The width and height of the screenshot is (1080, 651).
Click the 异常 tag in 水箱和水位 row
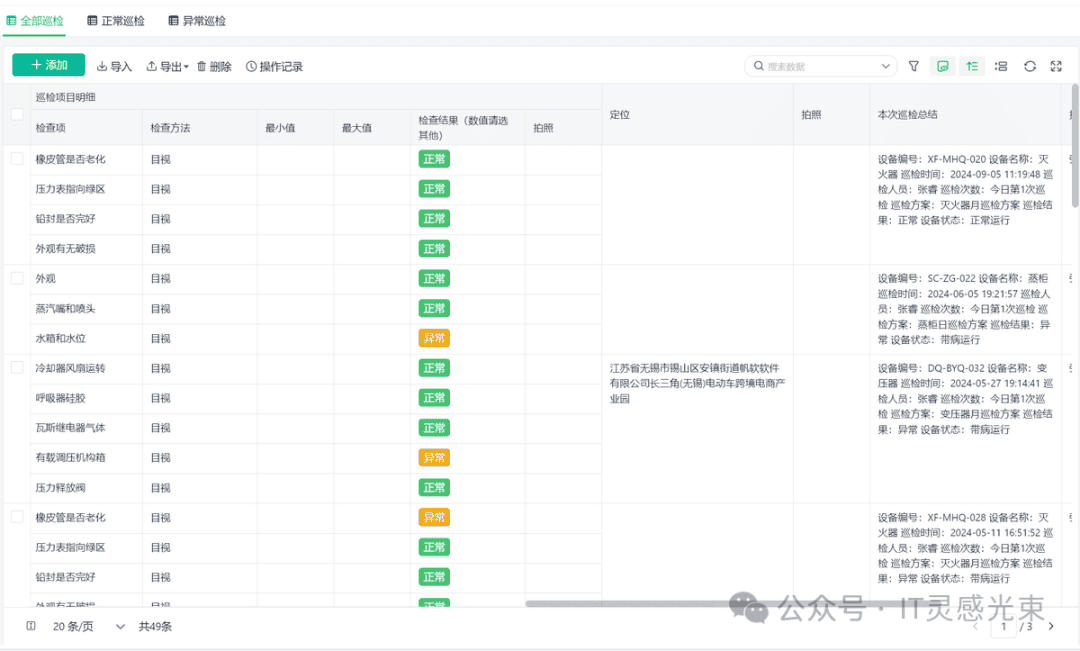click(434, 338)
